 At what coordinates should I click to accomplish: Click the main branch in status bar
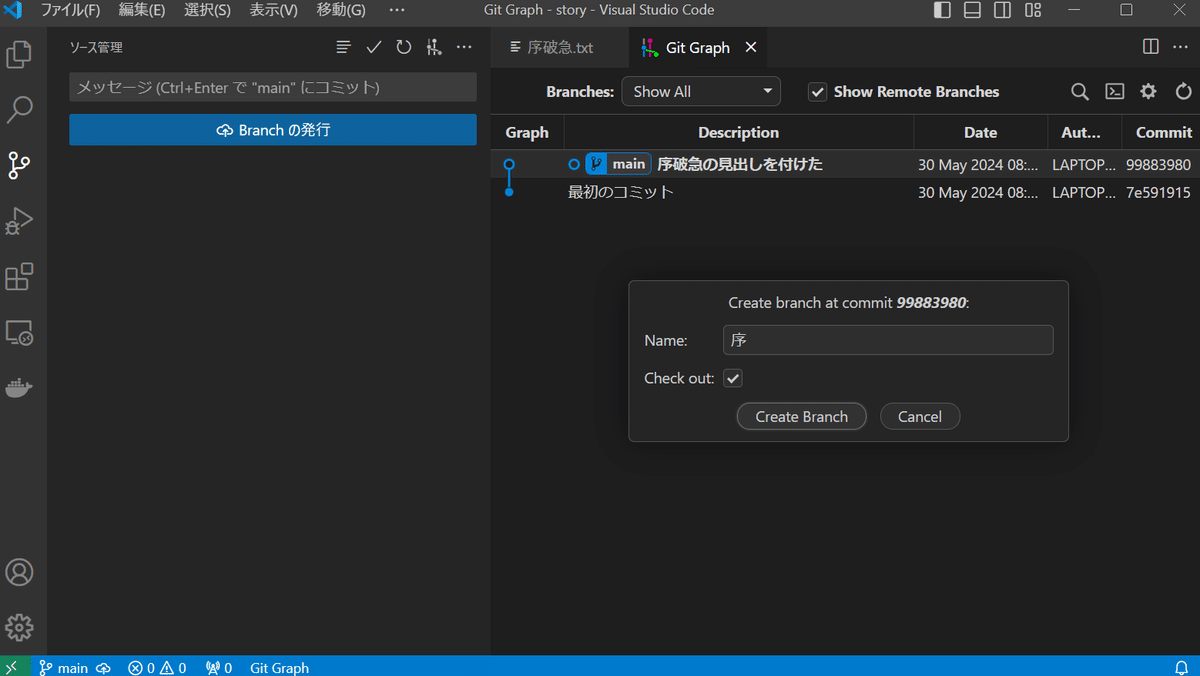63,667
